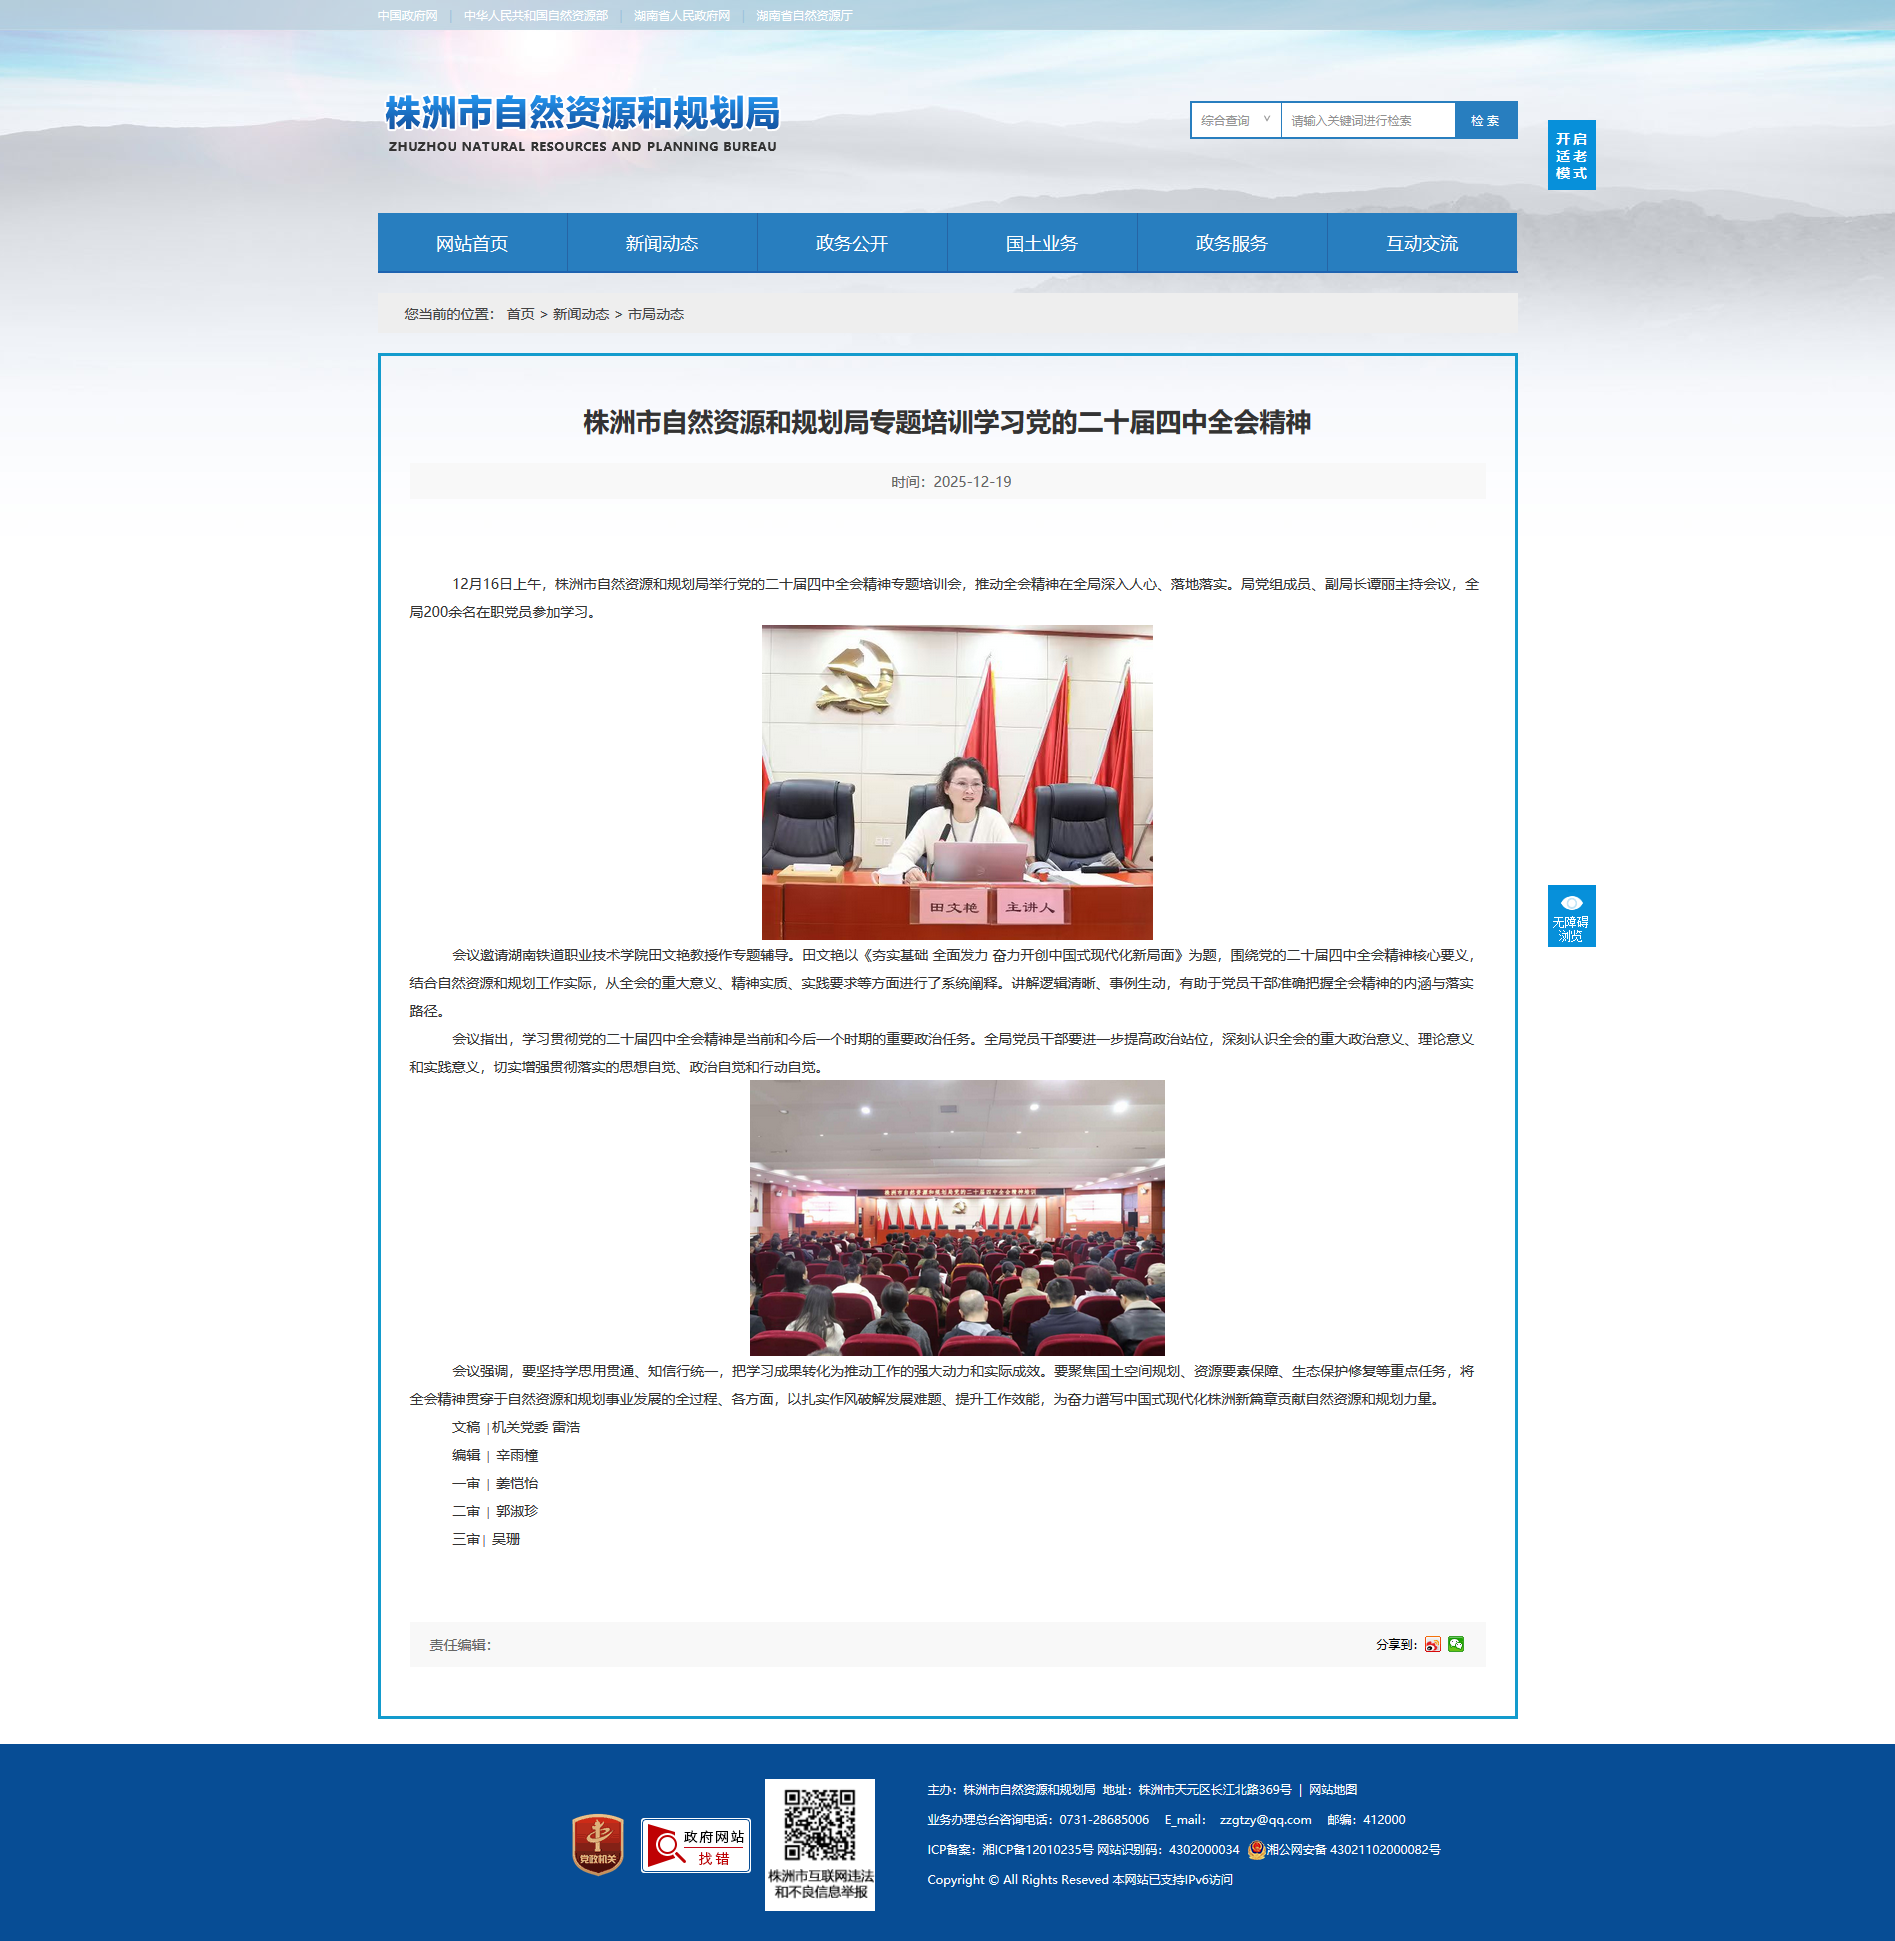Open the 新闻动态 navigation menu
The width and height of the screenshot is (1895, 1941).
(662, 243)
